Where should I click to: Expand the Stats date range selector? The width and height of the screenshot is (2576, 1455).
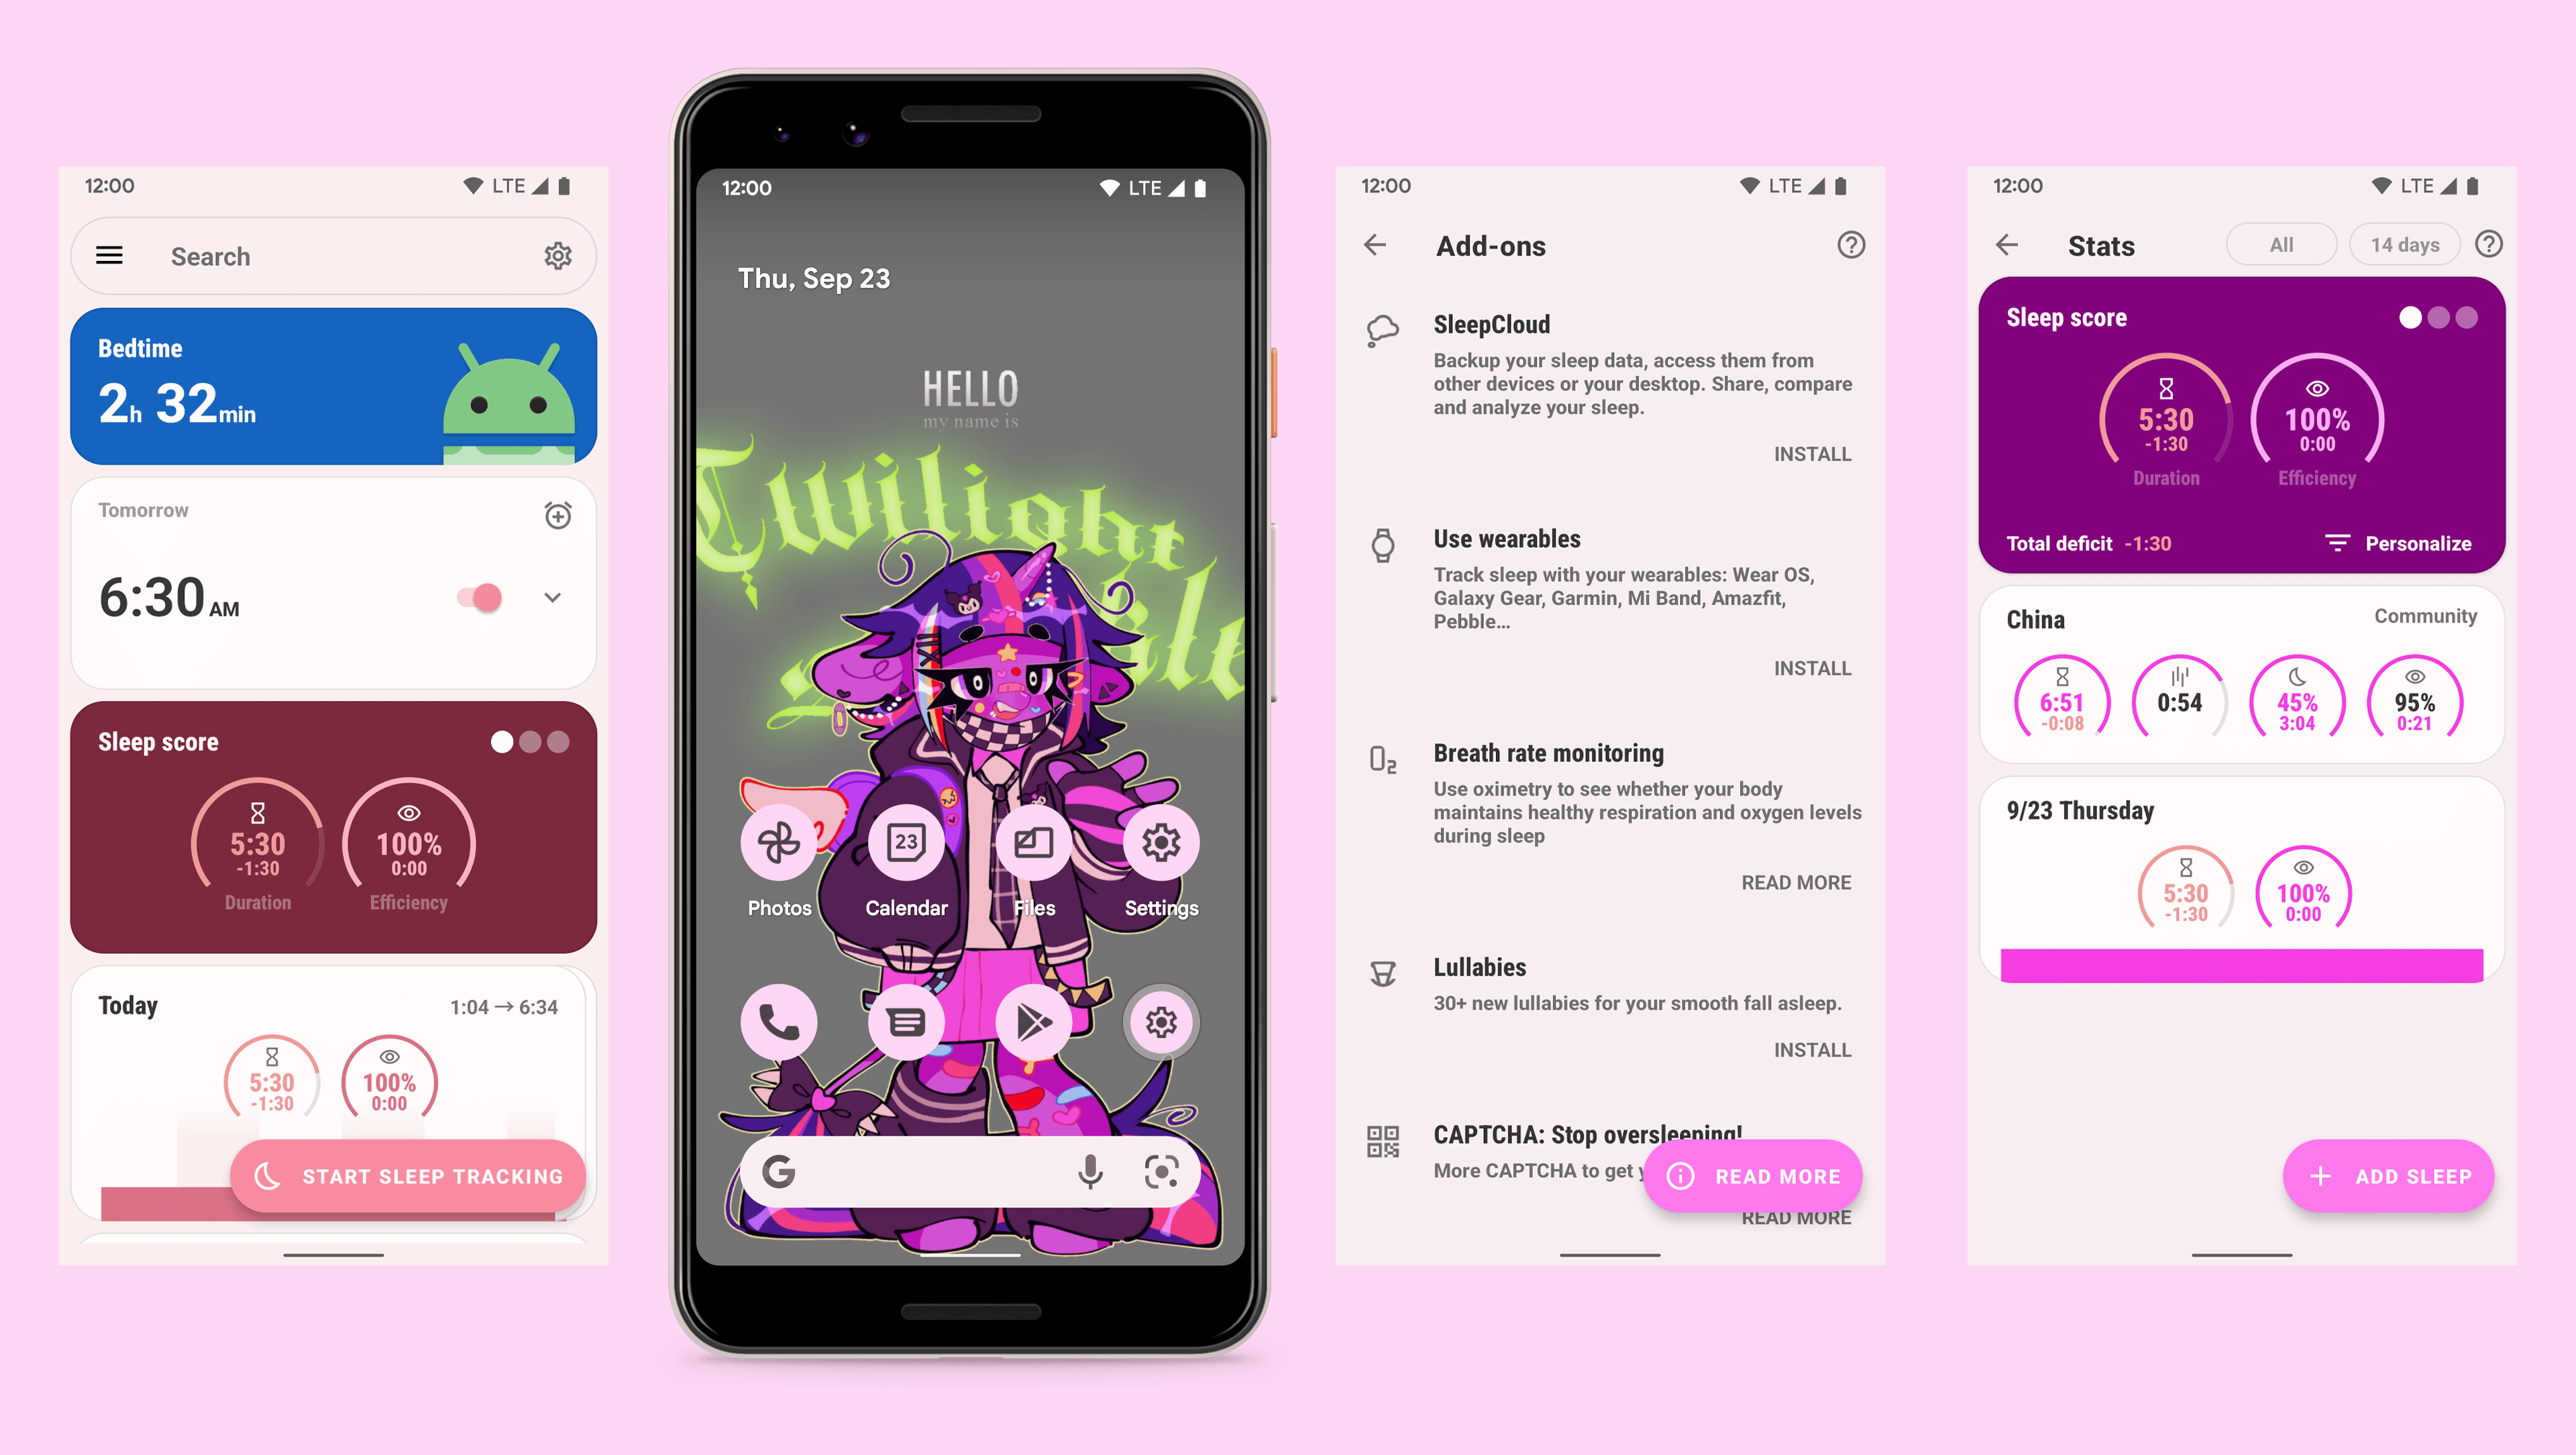[2404, 244]
